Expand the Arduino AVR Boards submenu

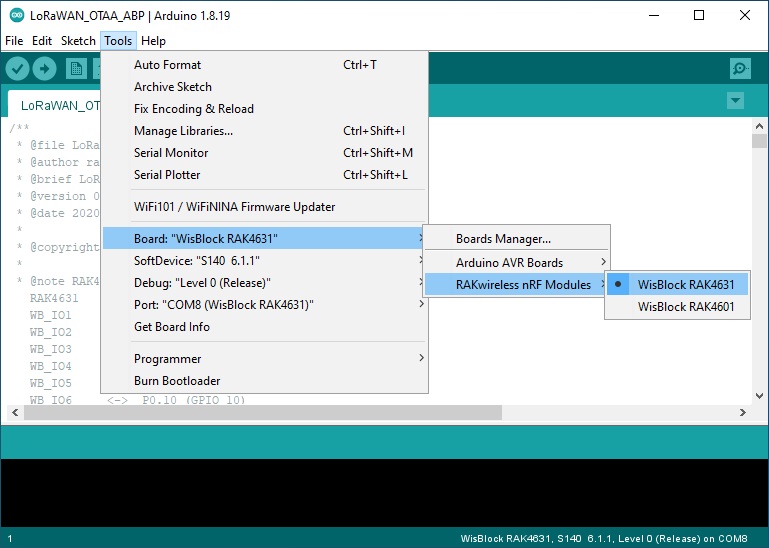click(x=517, y=262)
